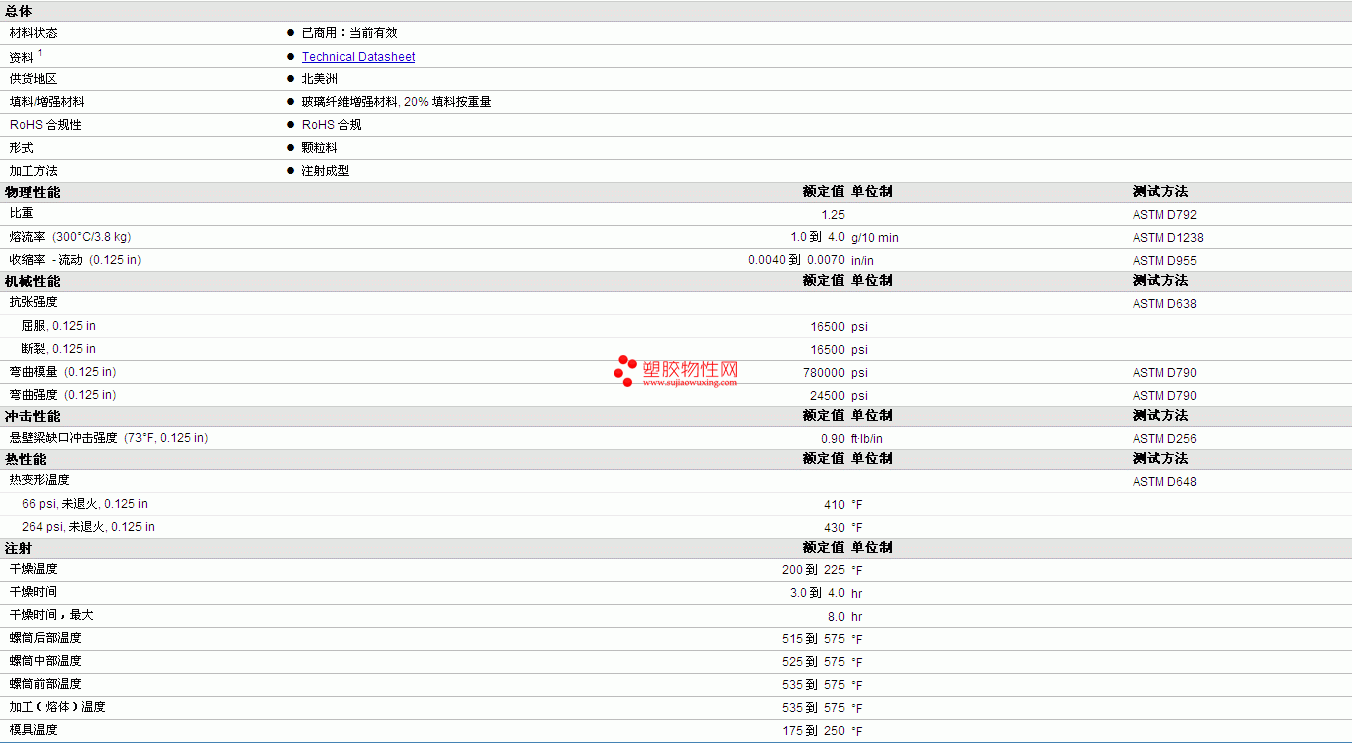Image resolution: width=1352 pixels, height=743 pixels.
Task: Click the 加工(熔体)温度 row label
Action: pyautogui.click(x=58, y=707)
